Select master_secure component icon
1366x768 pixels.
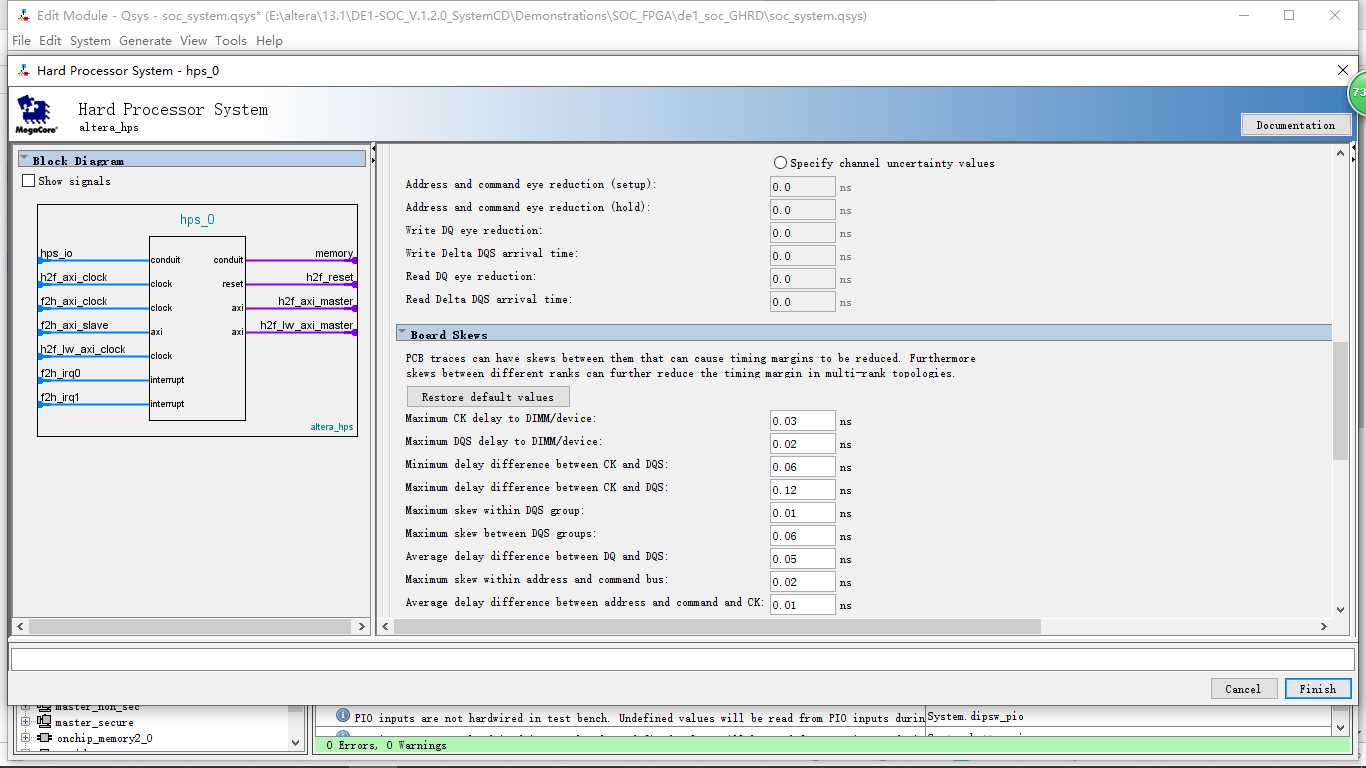pos(44,722)
